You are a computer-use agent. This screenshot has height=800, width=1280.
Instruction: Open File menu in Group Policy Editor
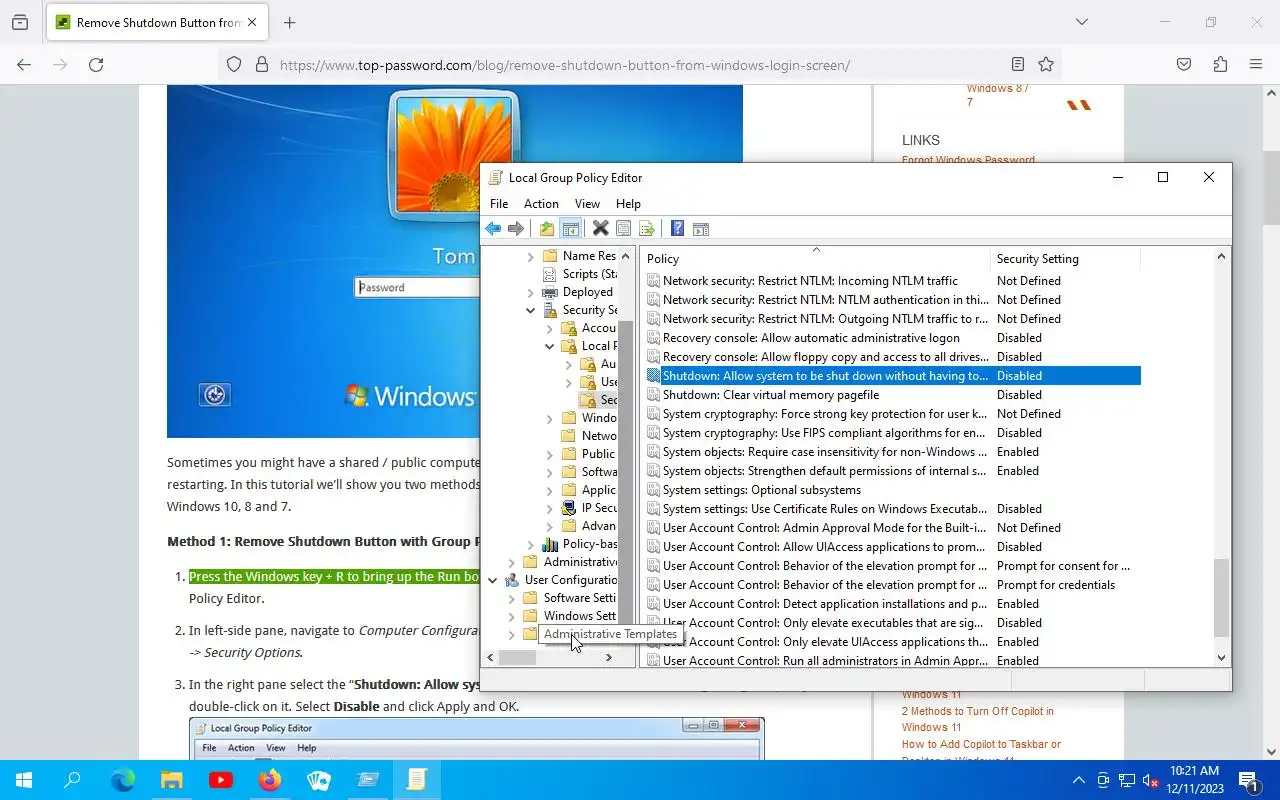[498, 203]
